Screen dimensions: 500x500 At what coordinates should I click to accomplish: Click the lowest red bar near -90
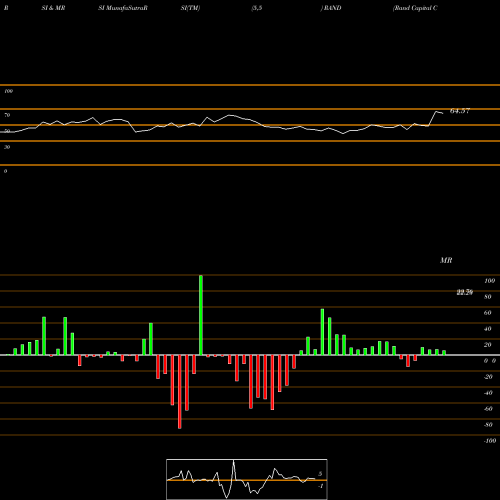(180, 392)
